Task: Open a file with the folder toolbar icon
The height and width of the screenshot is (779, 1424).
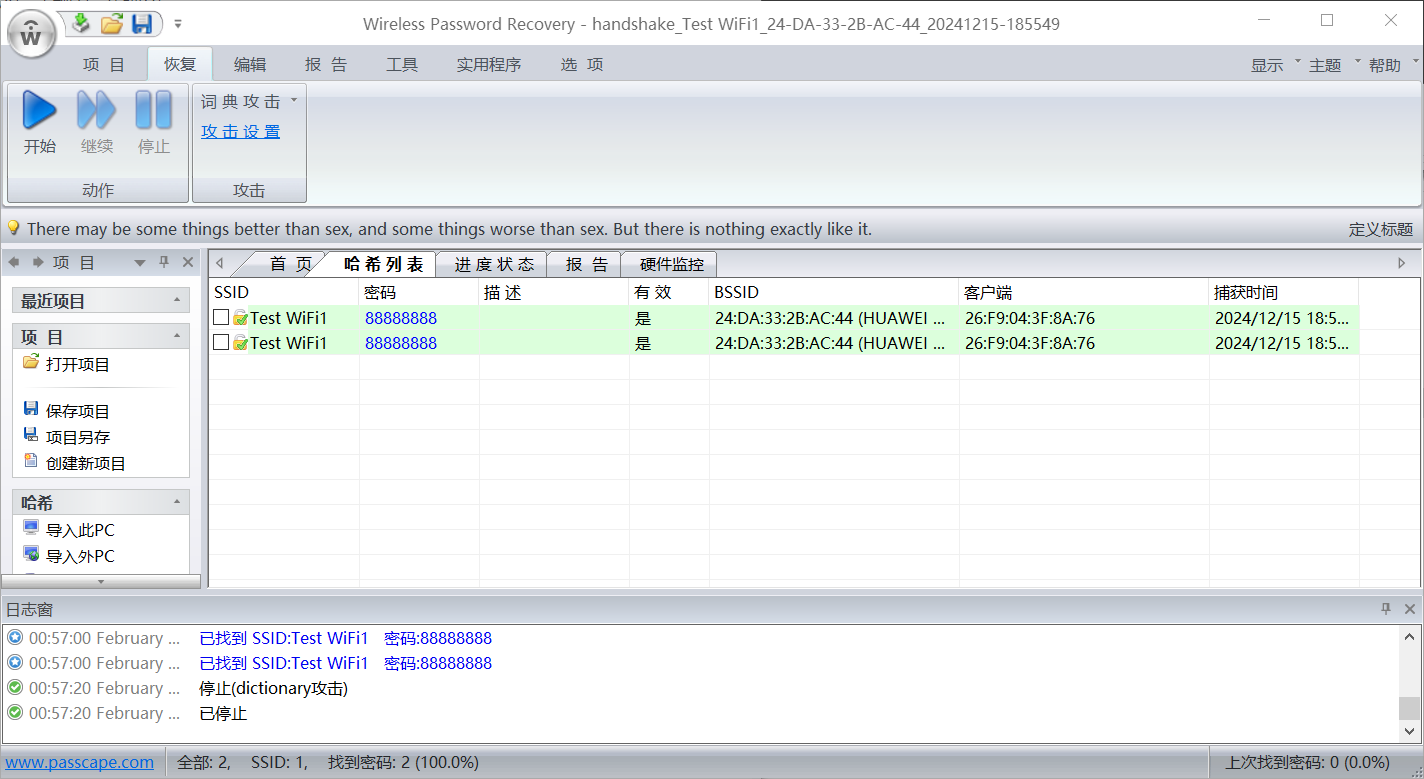Action: pyautogui.click(x=110, y=24)
